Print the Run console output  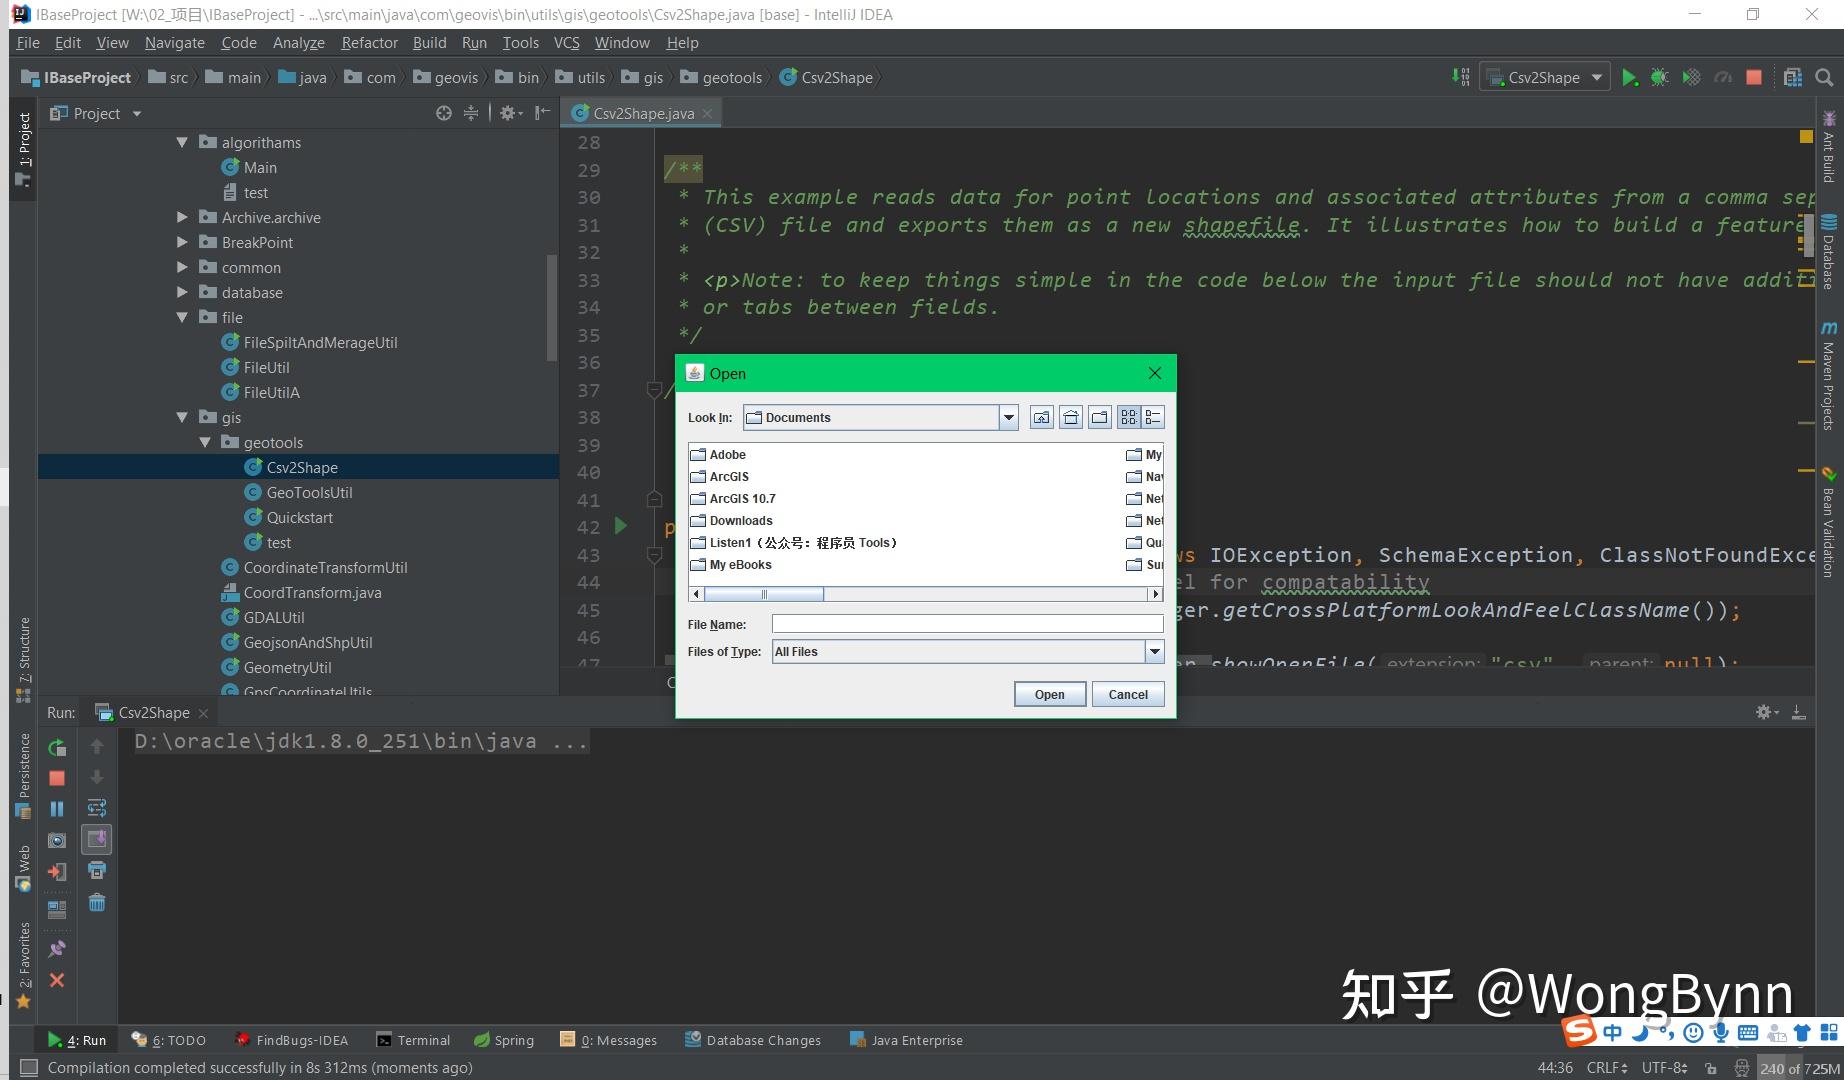(x=97, y=871)
